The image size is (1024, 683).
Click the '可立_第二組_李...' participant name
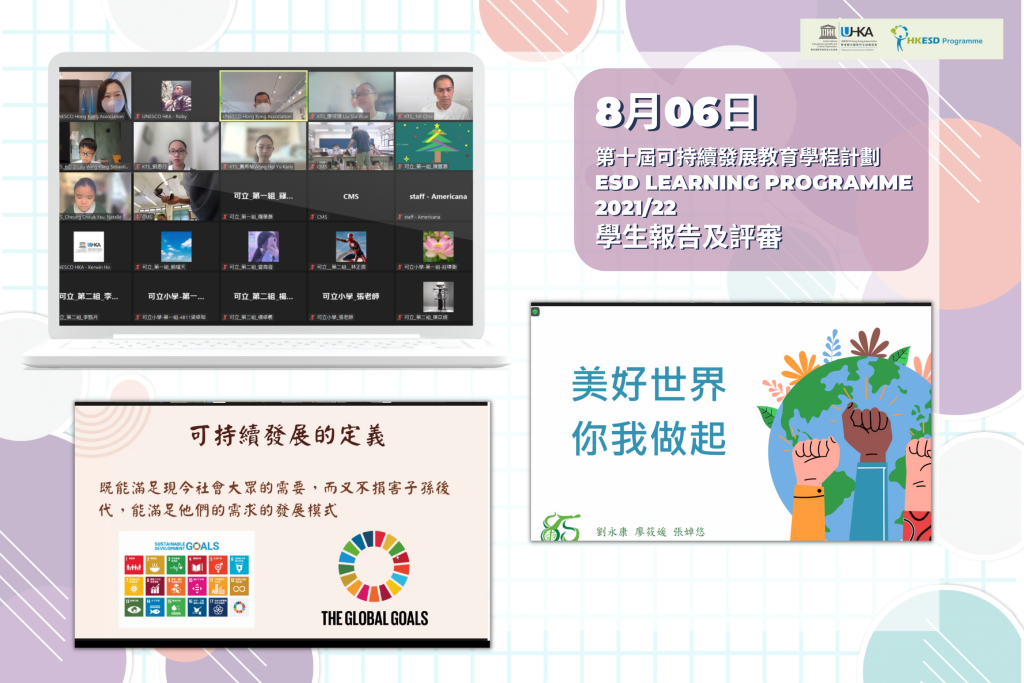[89, 296]
